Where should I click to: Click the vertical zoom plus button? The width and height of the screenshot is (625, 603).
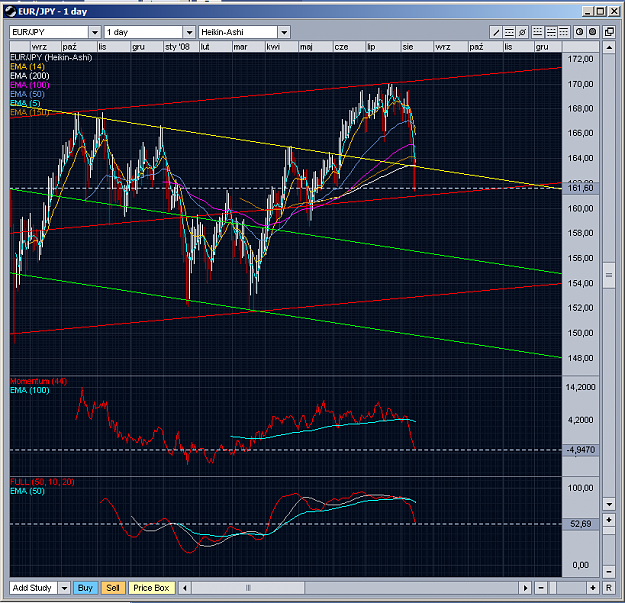coord(609,520)
